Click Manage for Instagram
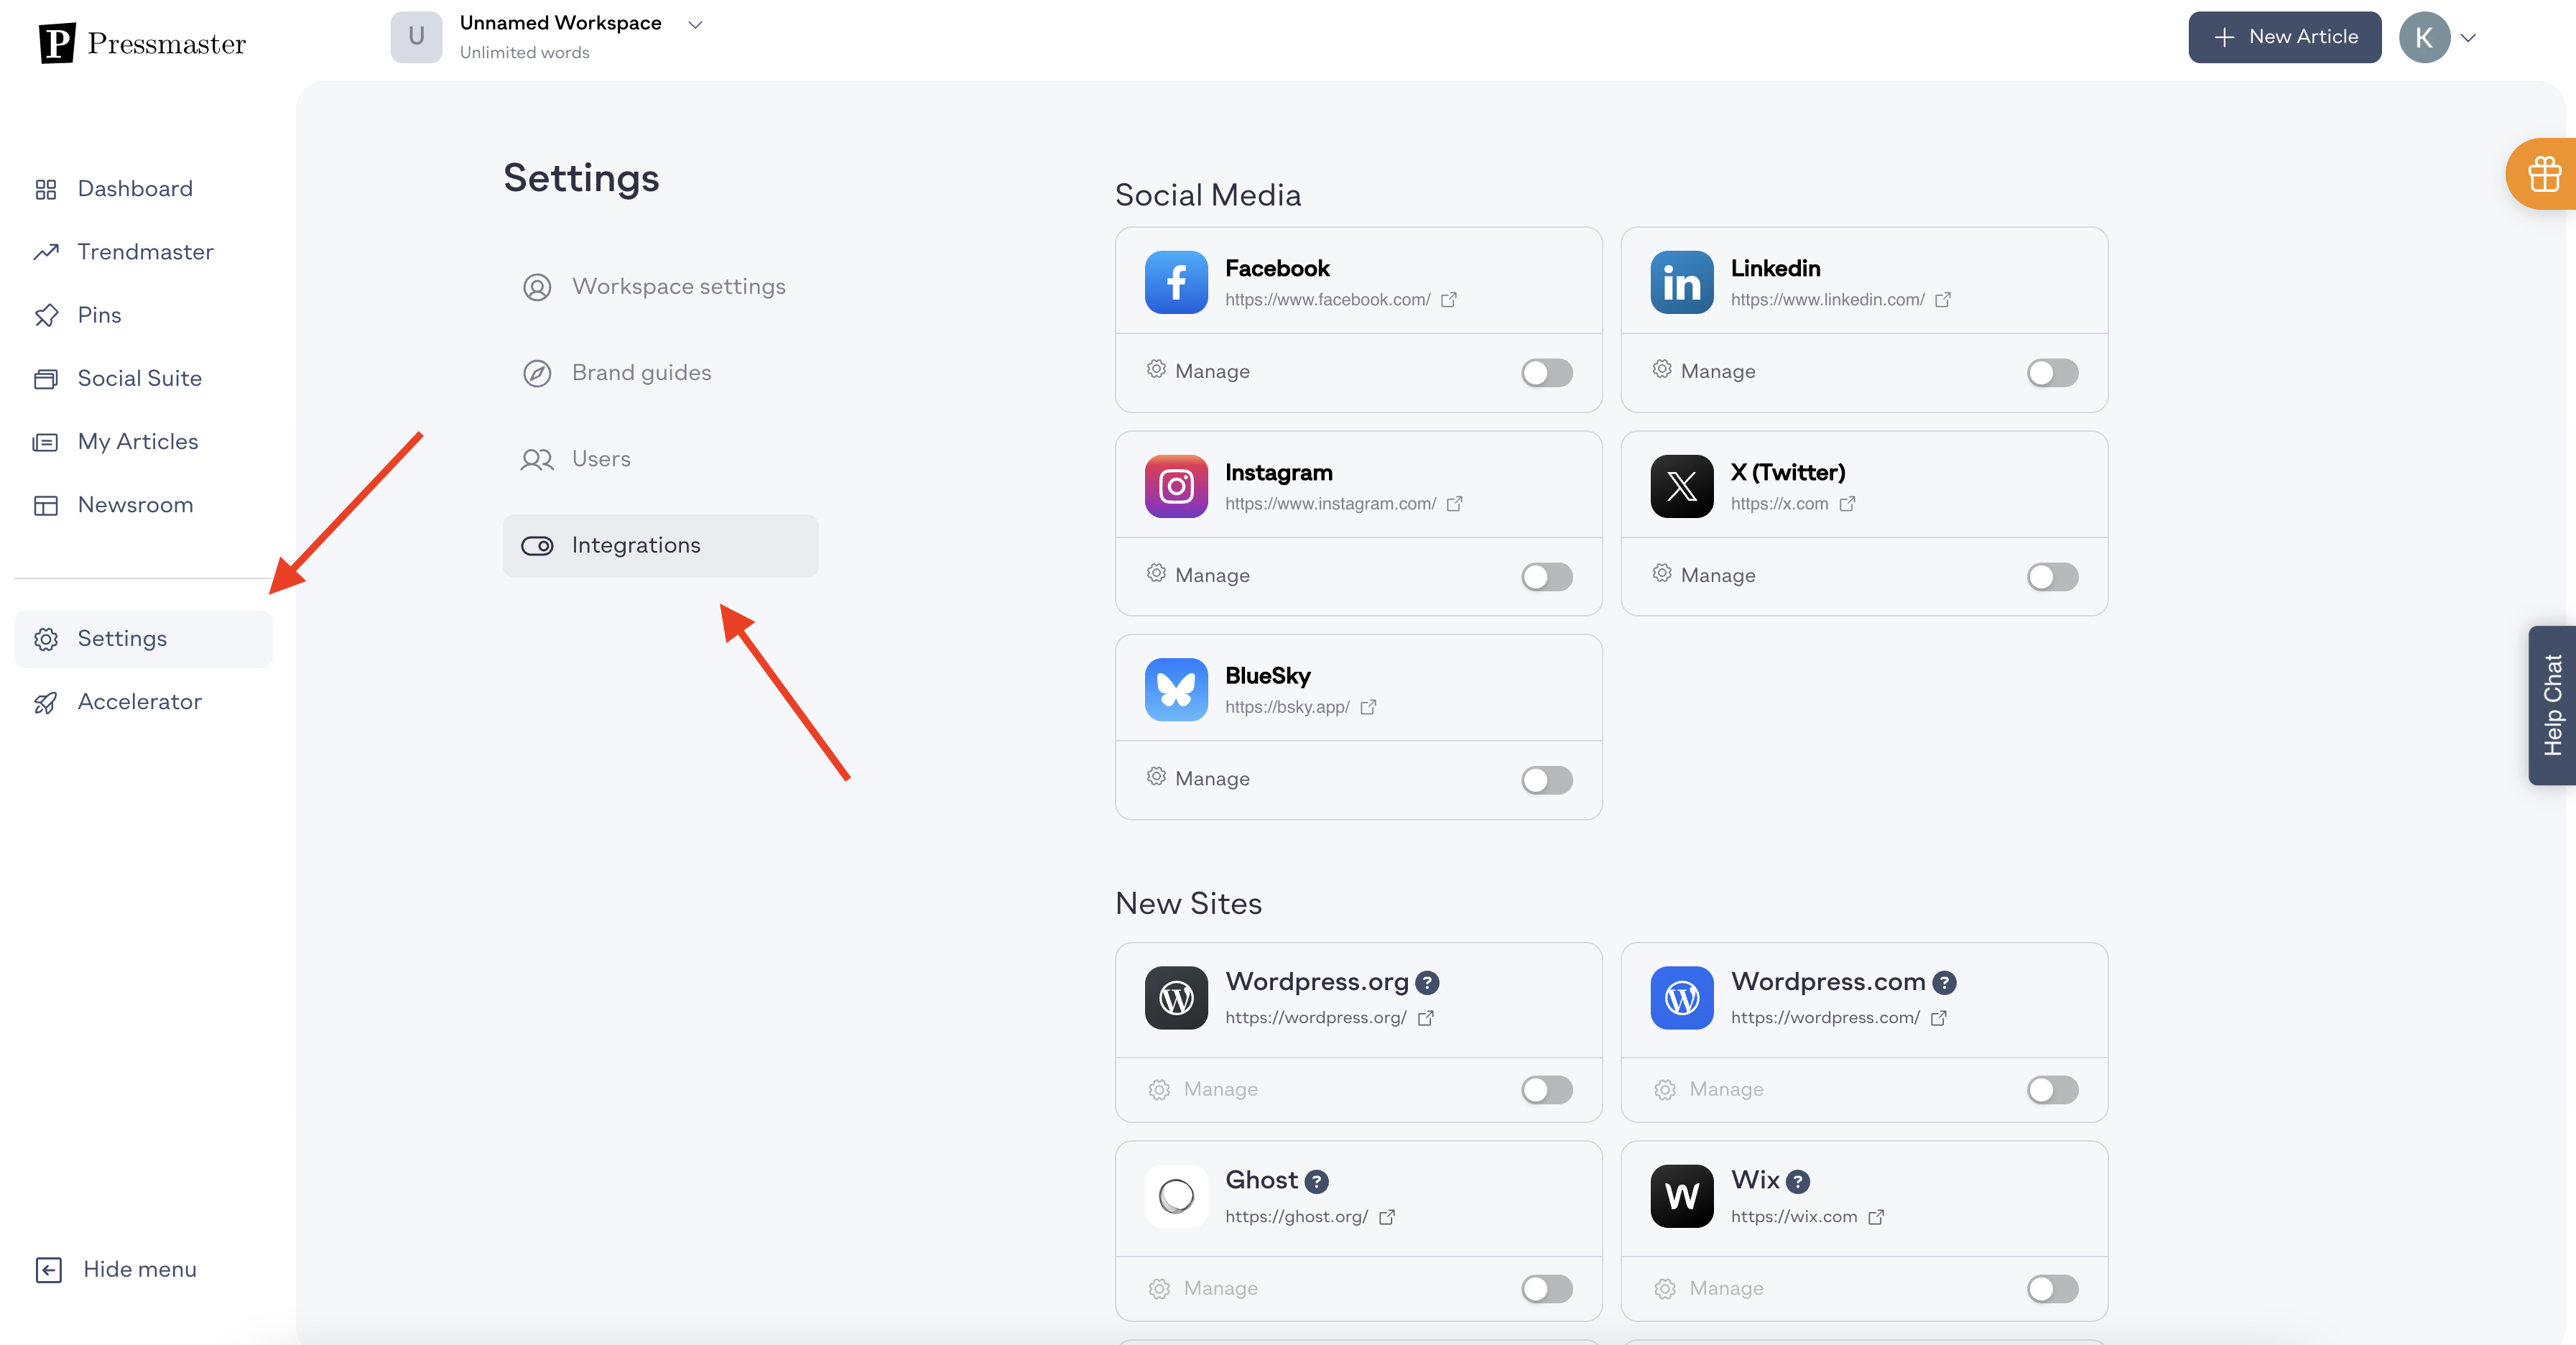2576x1345 pixels. (1198, 575)
